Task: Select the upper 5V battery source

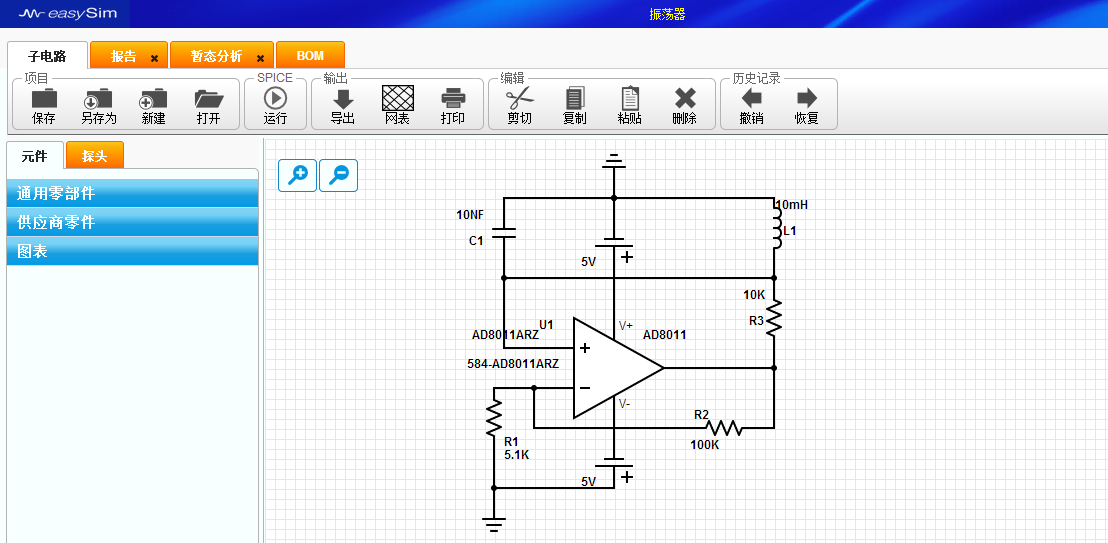Action: click(x=615, y=244)
